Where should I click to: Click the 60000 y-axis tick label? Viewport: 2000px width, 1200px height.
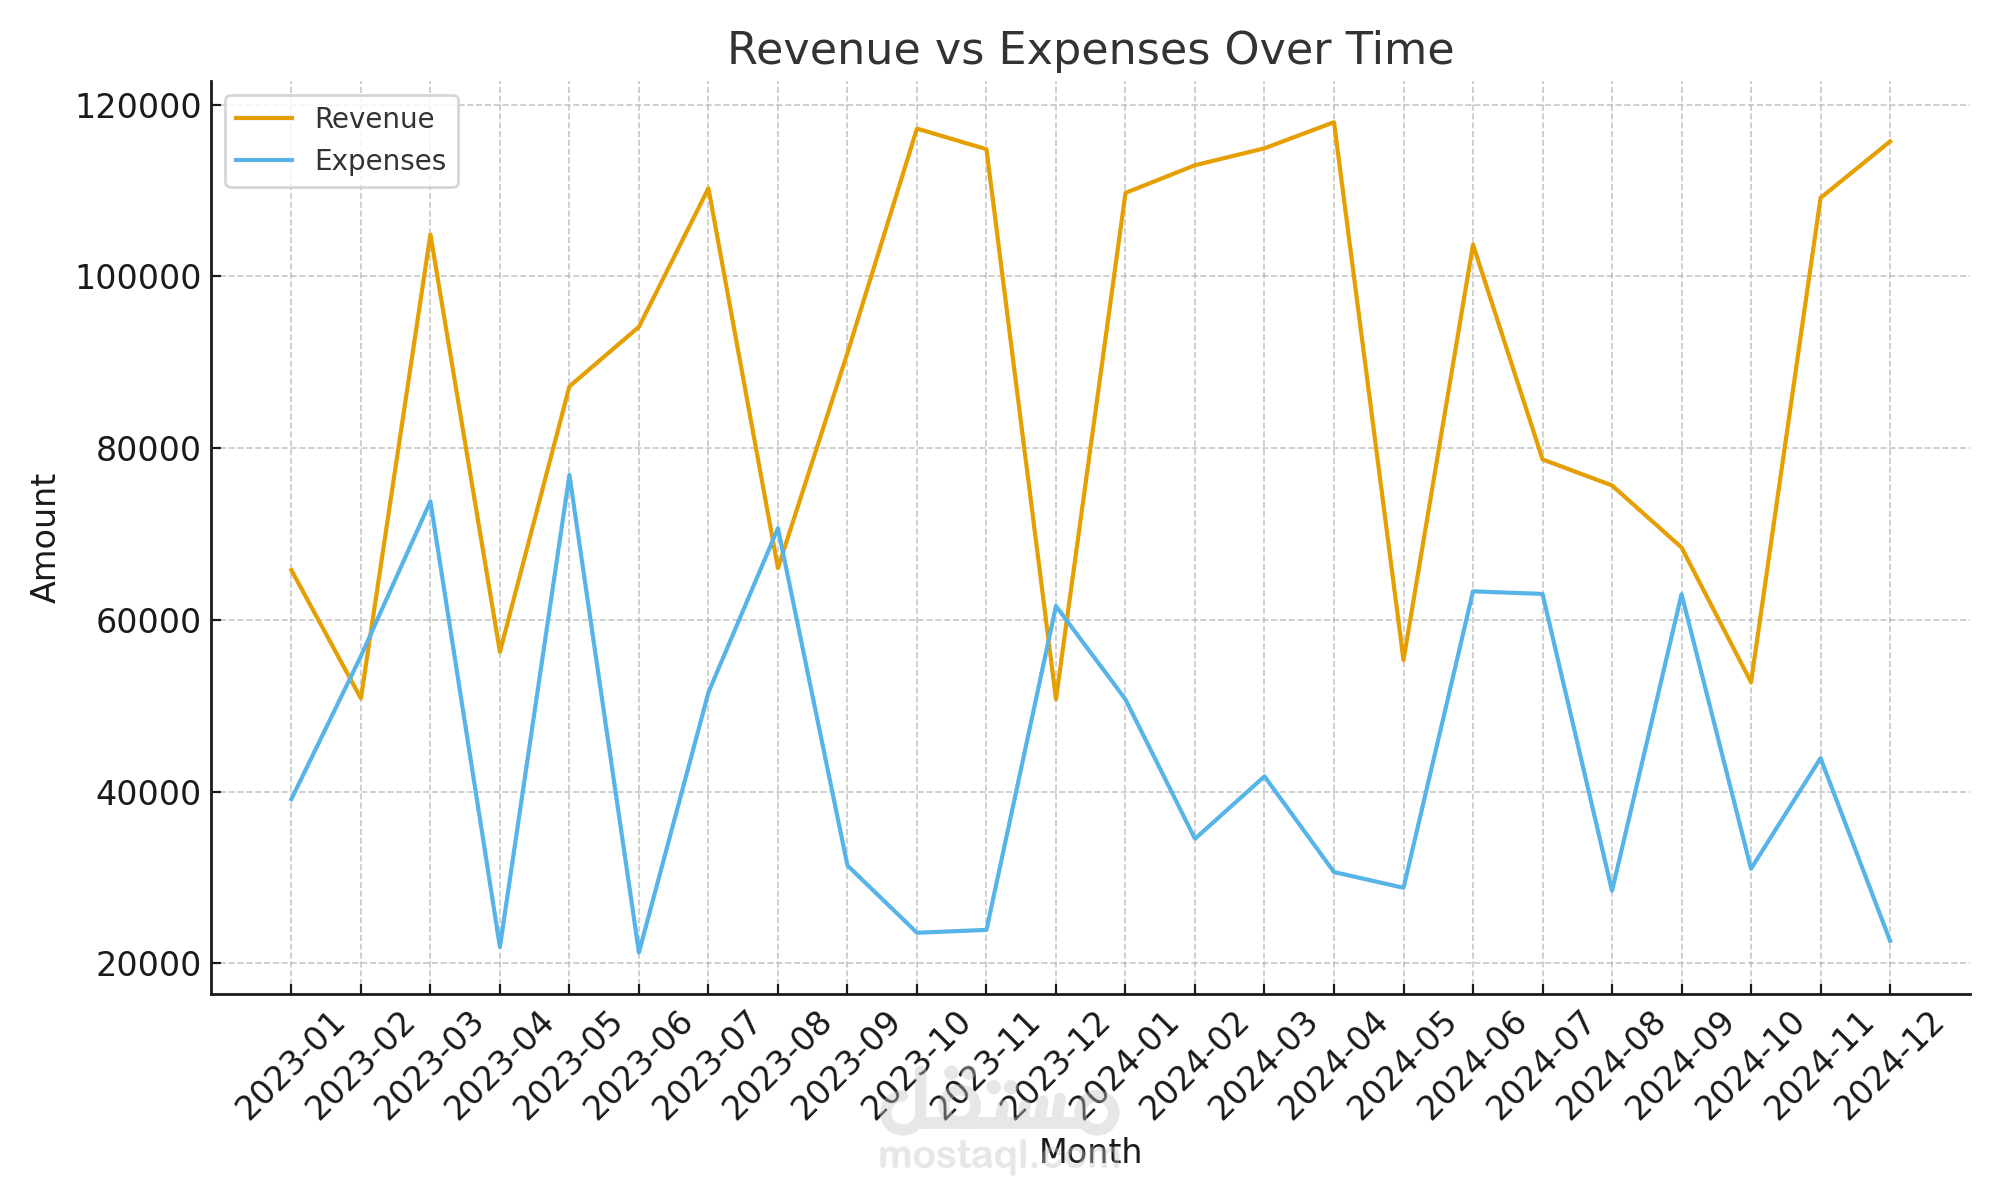pyautogui.click(x=148, y=621)
